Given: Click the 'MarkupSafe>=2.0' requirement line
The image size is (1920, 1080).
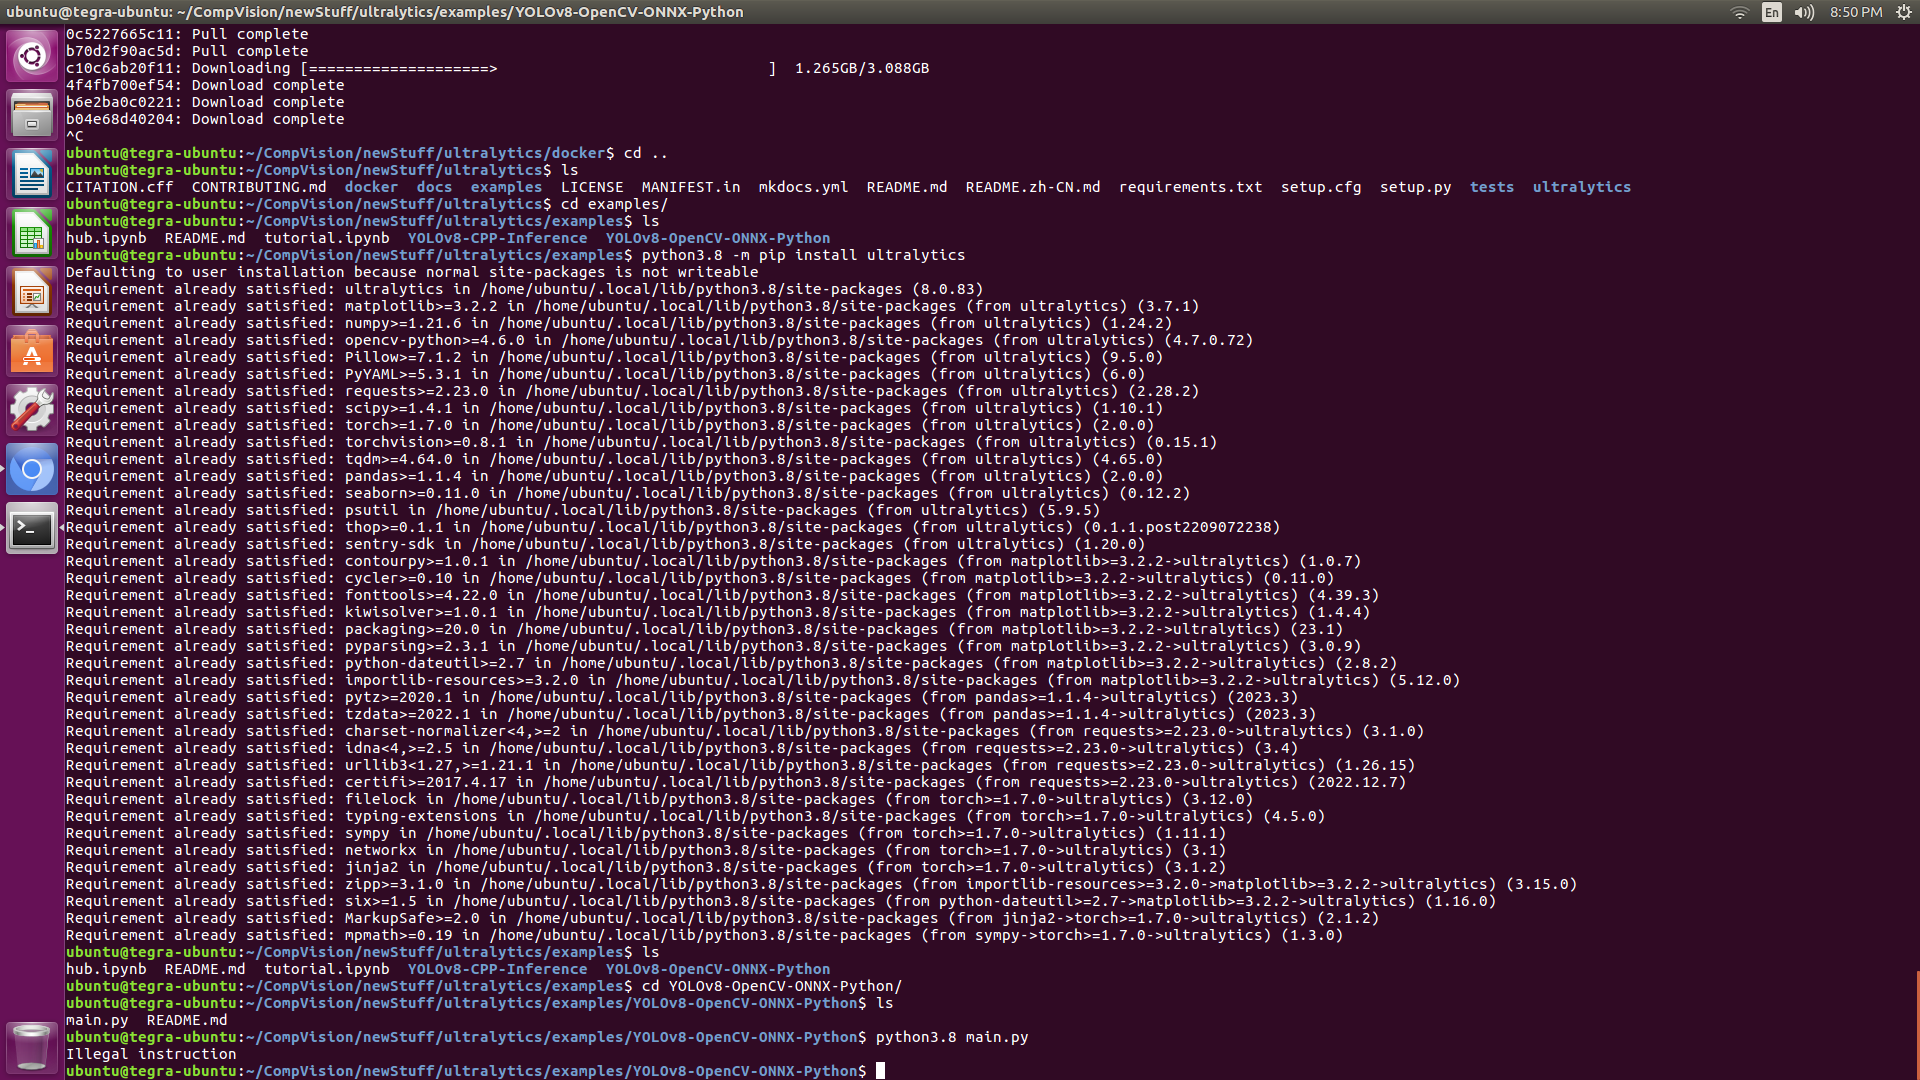Looking at the screenshot, I should pos(722,918).
